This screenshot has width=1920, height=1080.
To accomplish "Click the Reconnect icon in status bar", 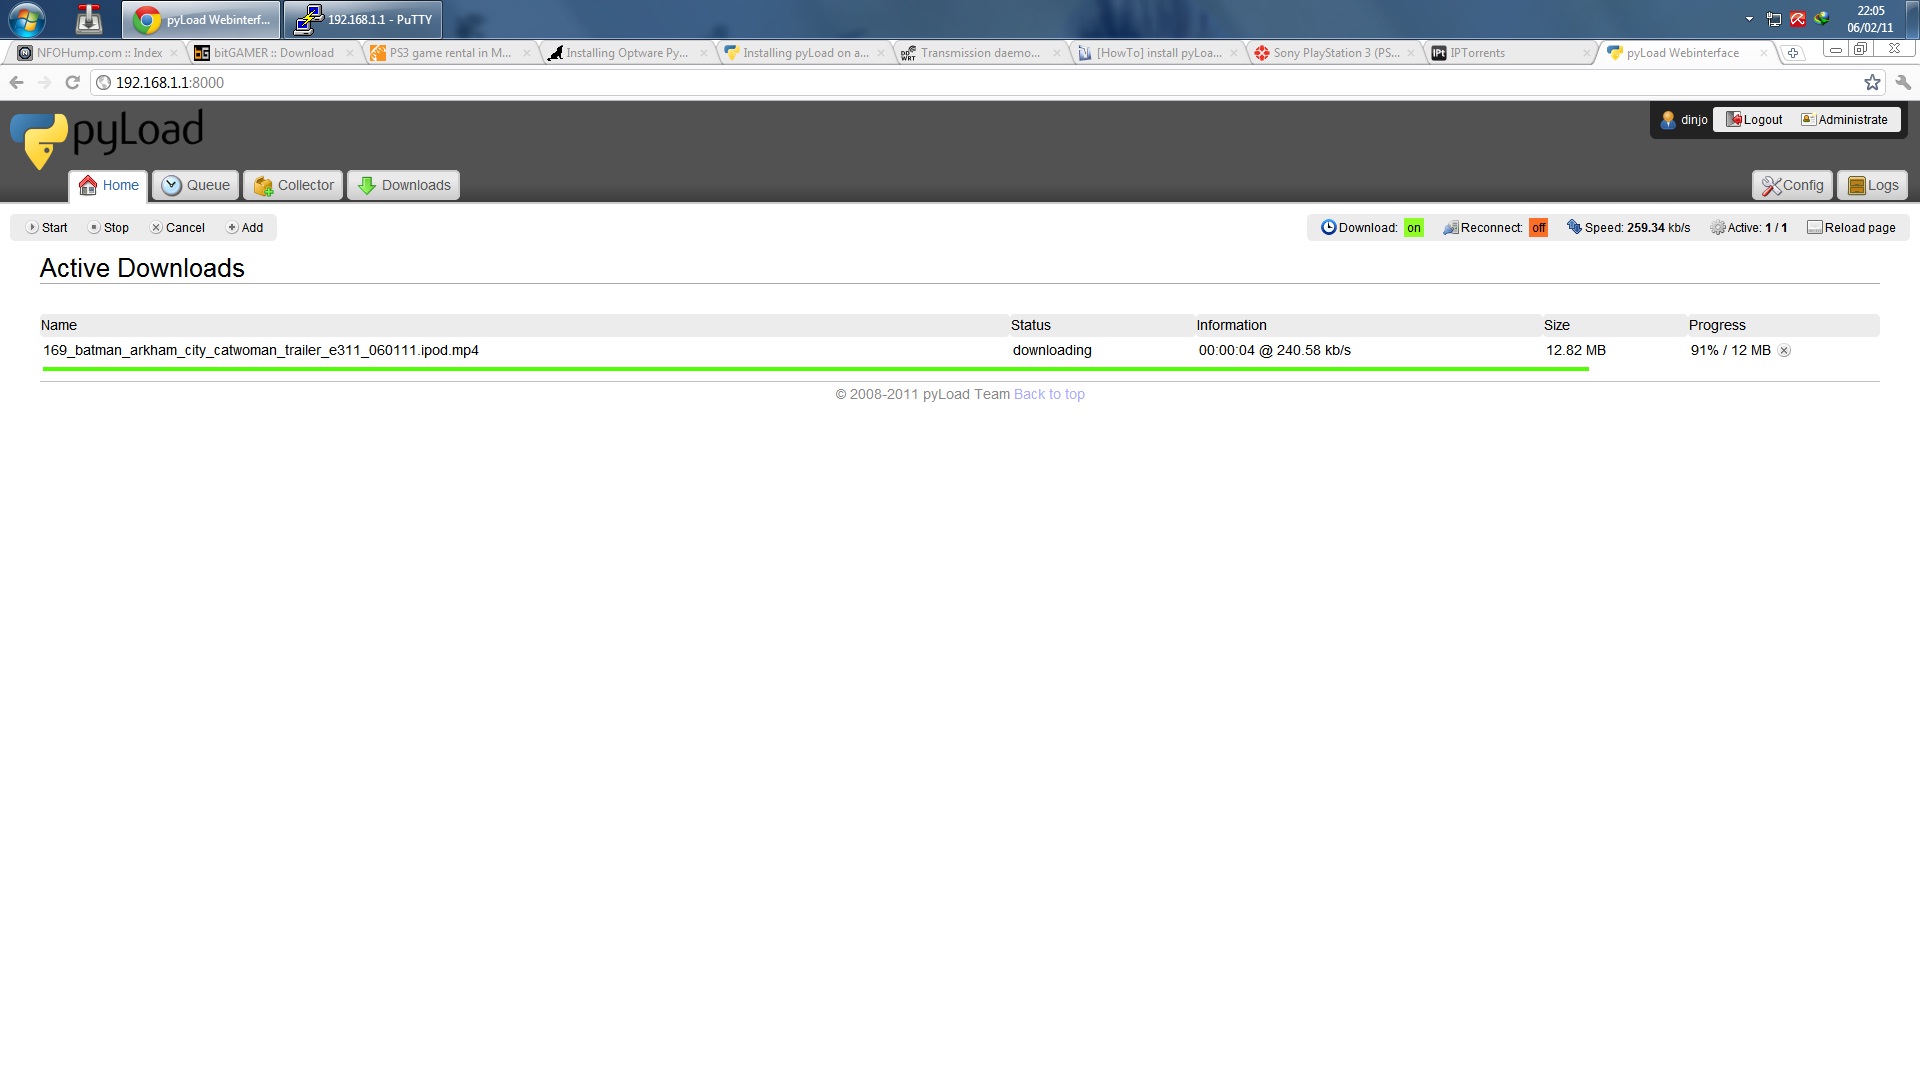I will click(1451, 228).
